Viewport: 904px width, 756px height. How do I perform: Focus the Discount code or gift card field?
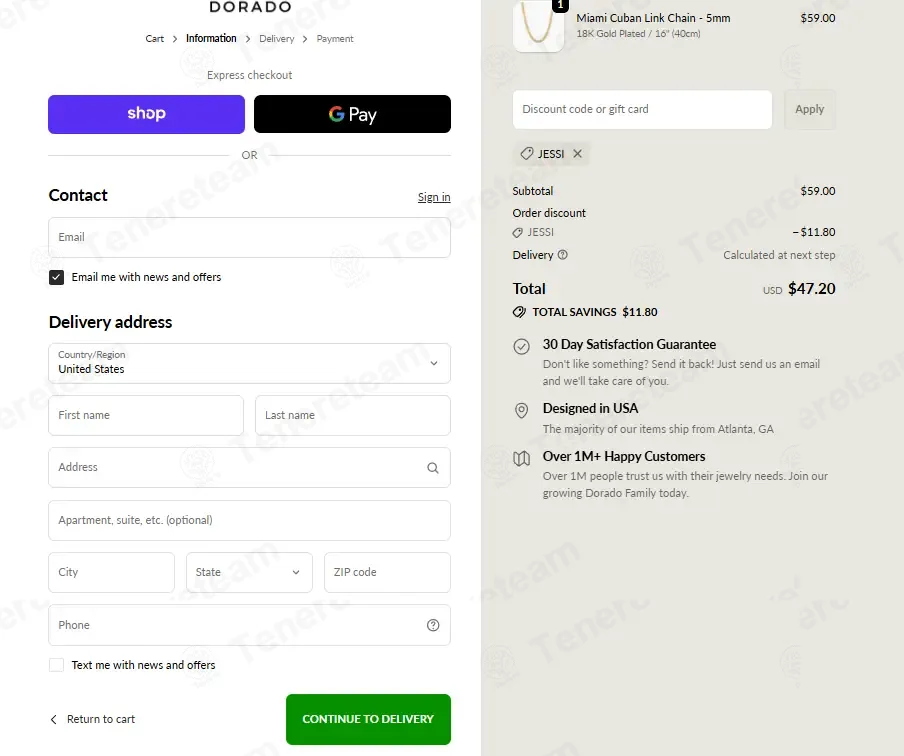[x=642, y=110]
